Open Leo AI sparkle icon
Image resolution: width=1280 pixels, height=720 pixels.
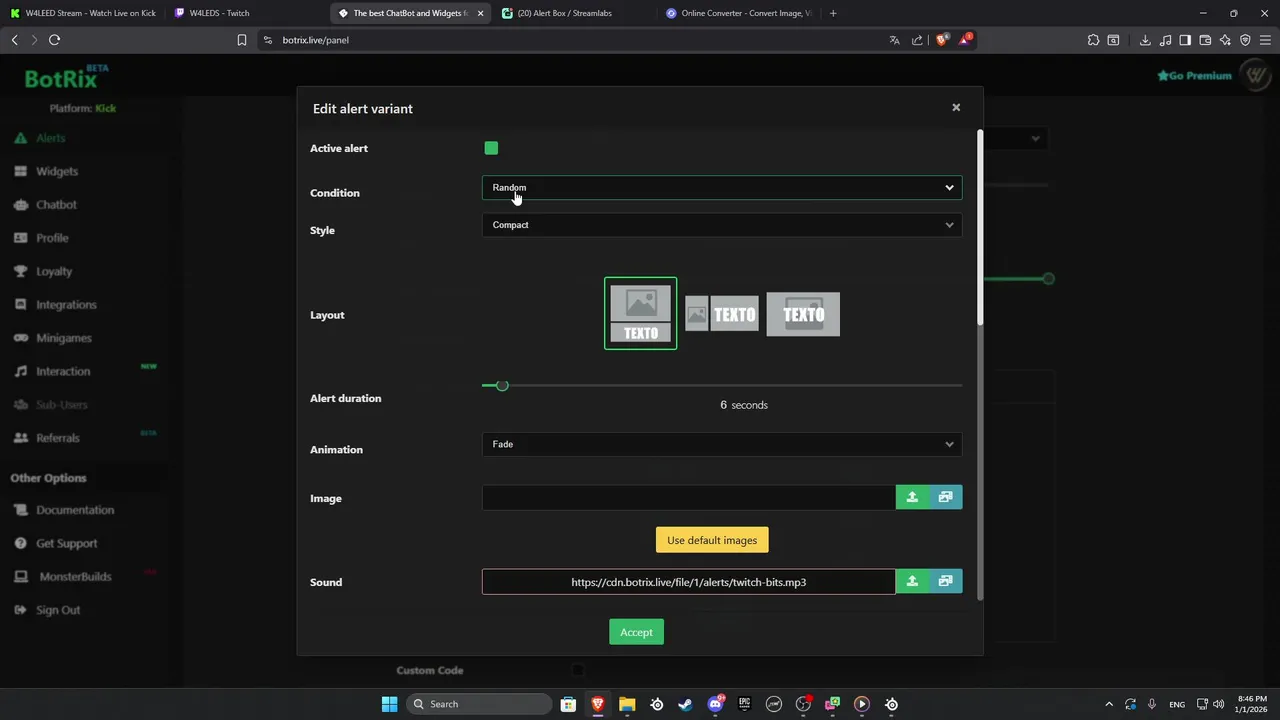point(1225,40)
